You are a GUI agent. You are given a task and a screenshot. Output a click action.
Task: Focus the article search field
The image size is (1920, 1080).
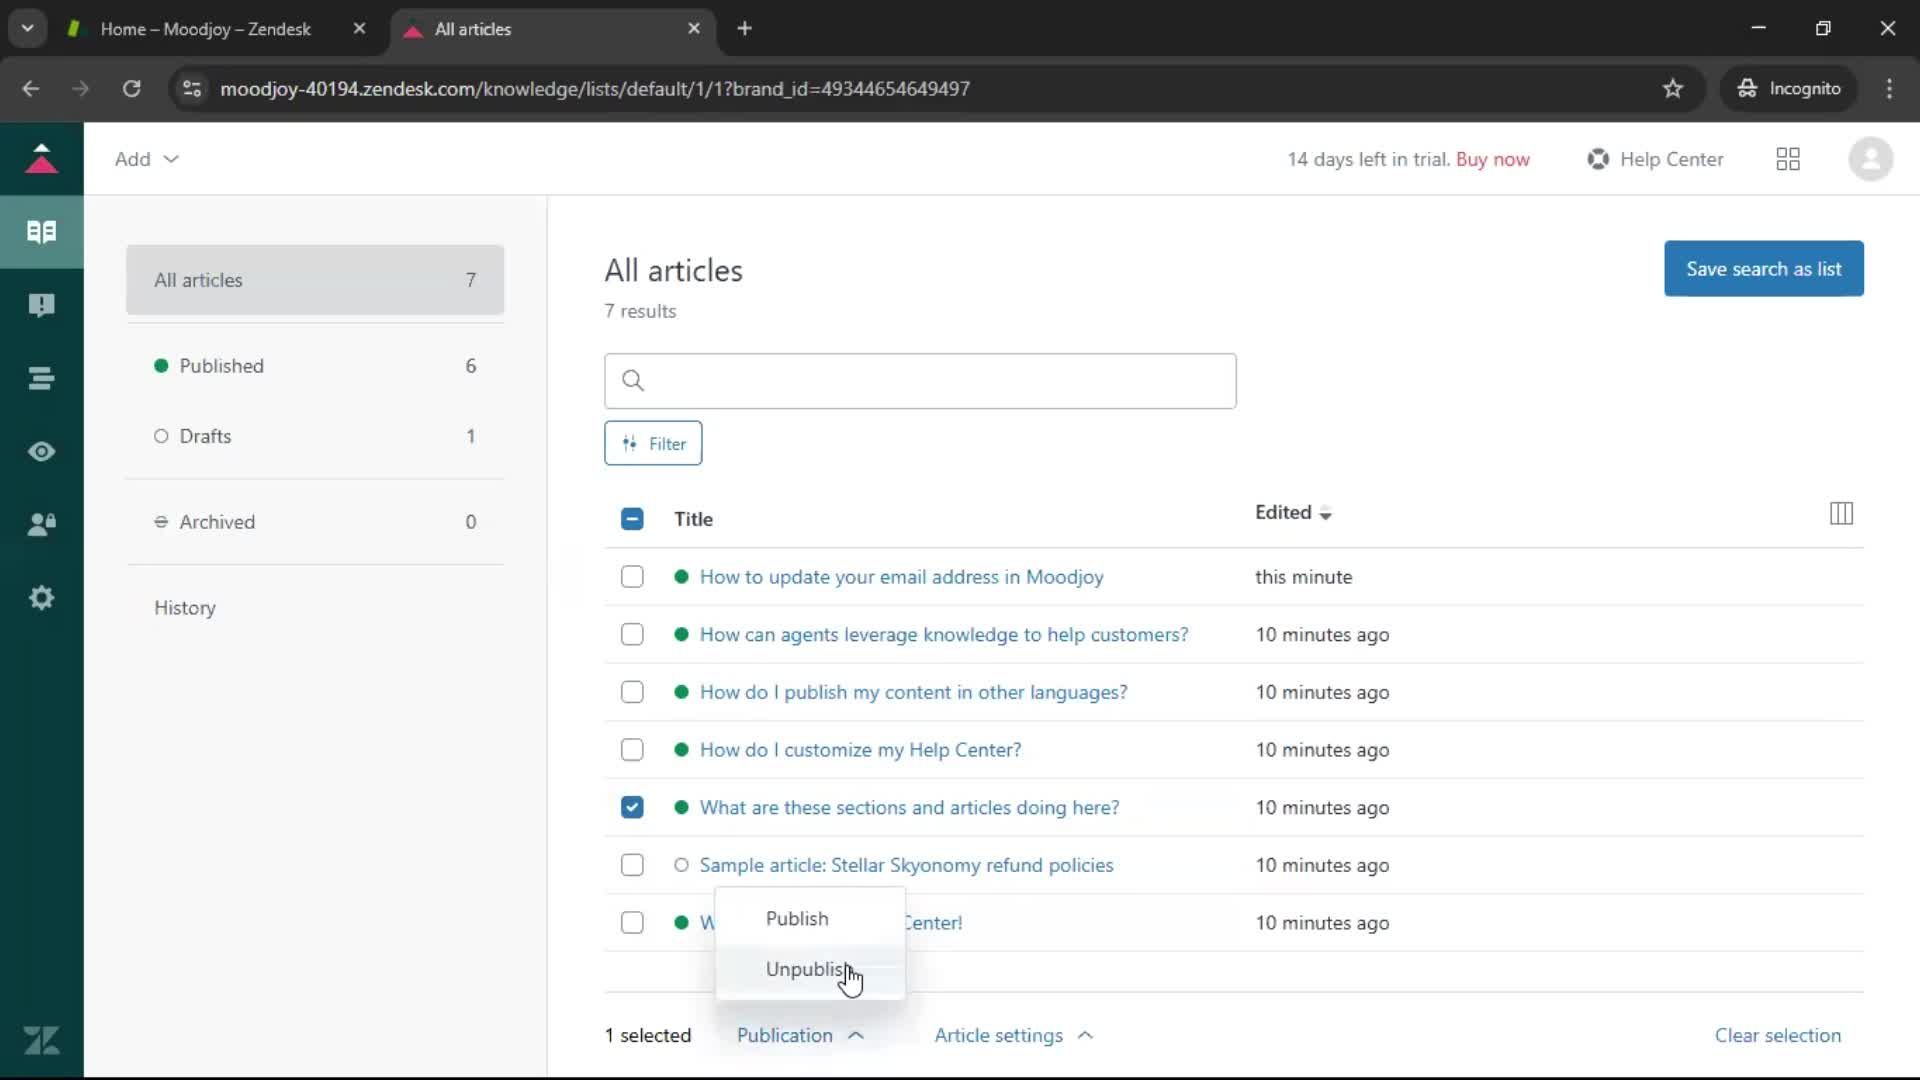click(x=920, y=380)
